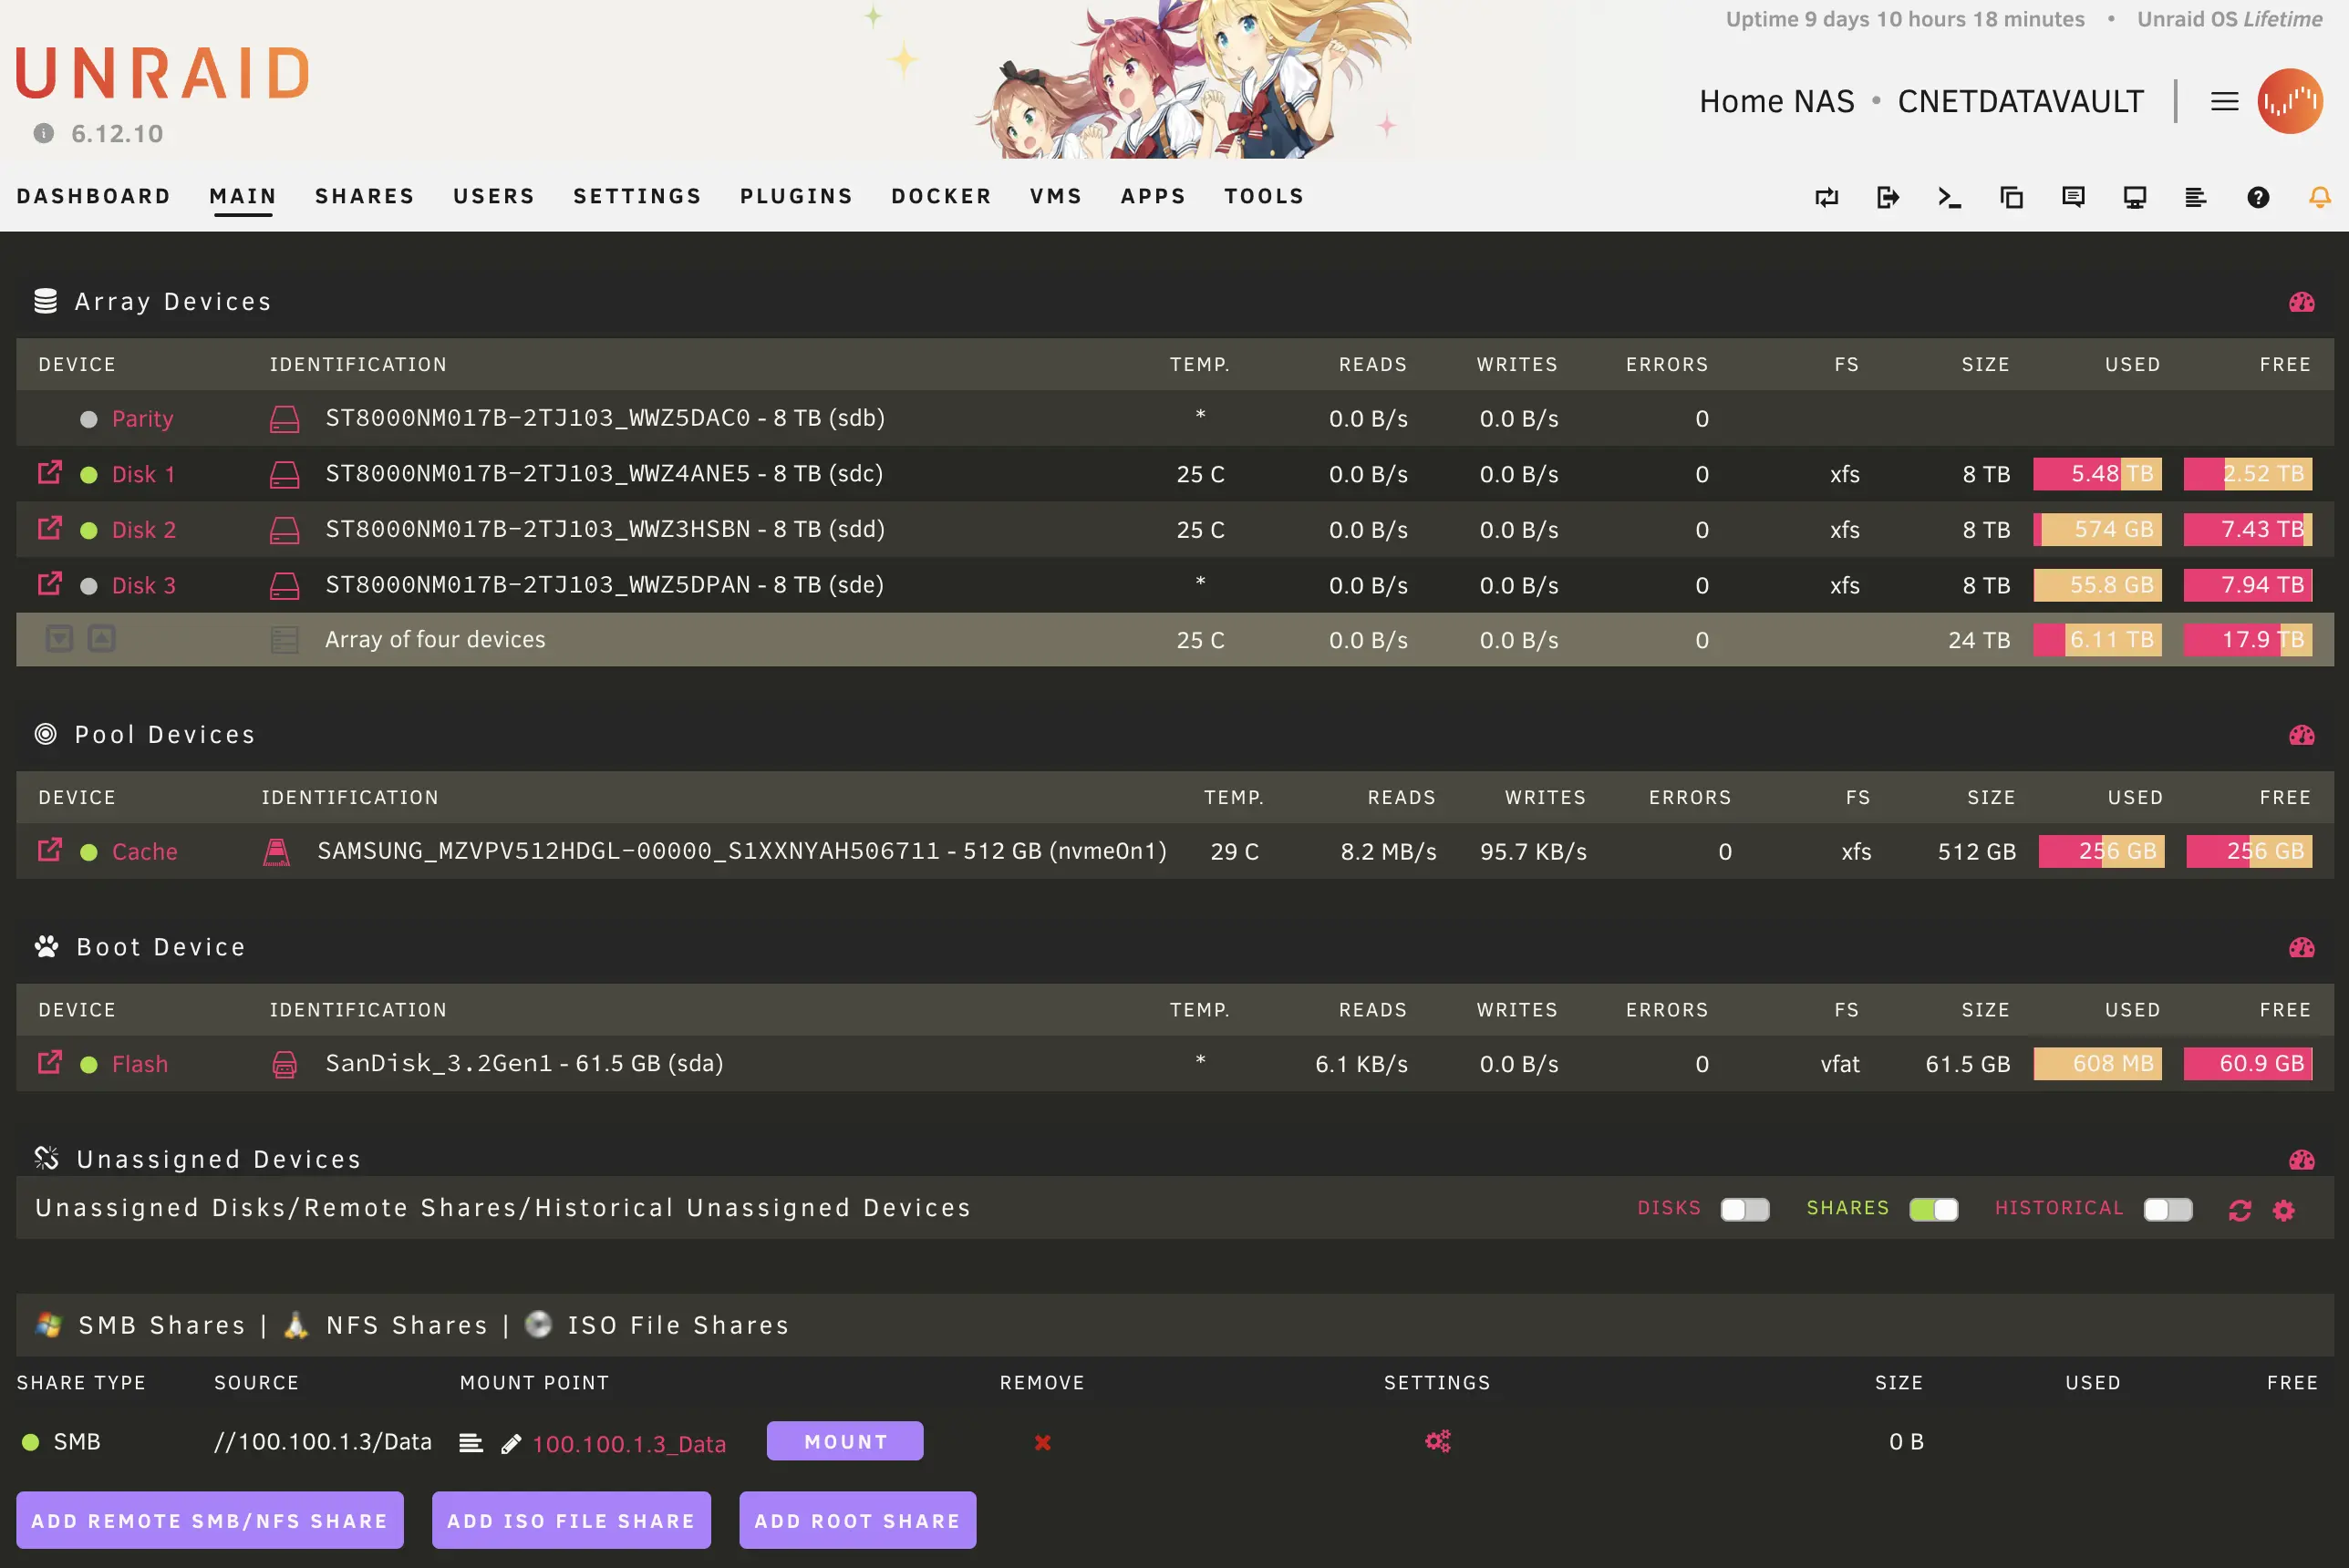
Task: Click Add Root Share button
Action: (857, 1520)
